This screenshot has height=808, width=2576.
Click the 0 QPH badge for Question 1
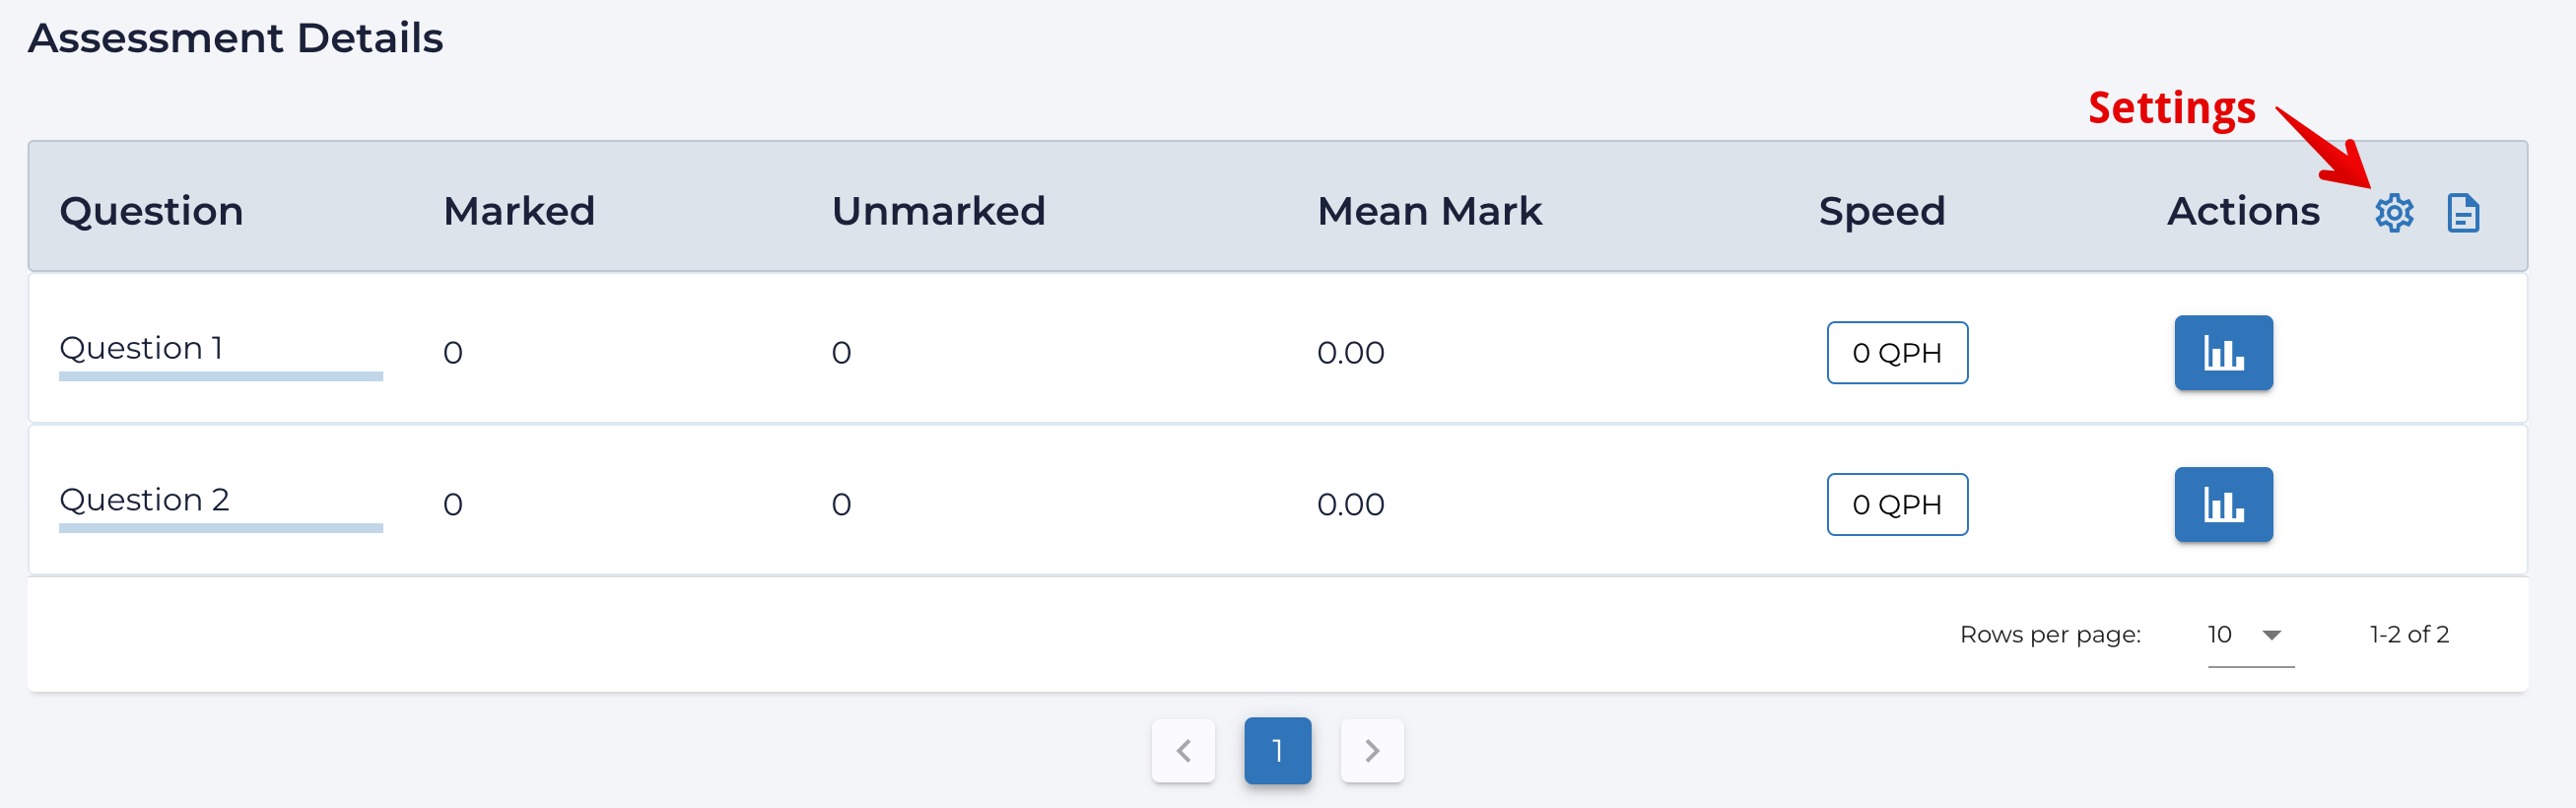pos(1897,352)
